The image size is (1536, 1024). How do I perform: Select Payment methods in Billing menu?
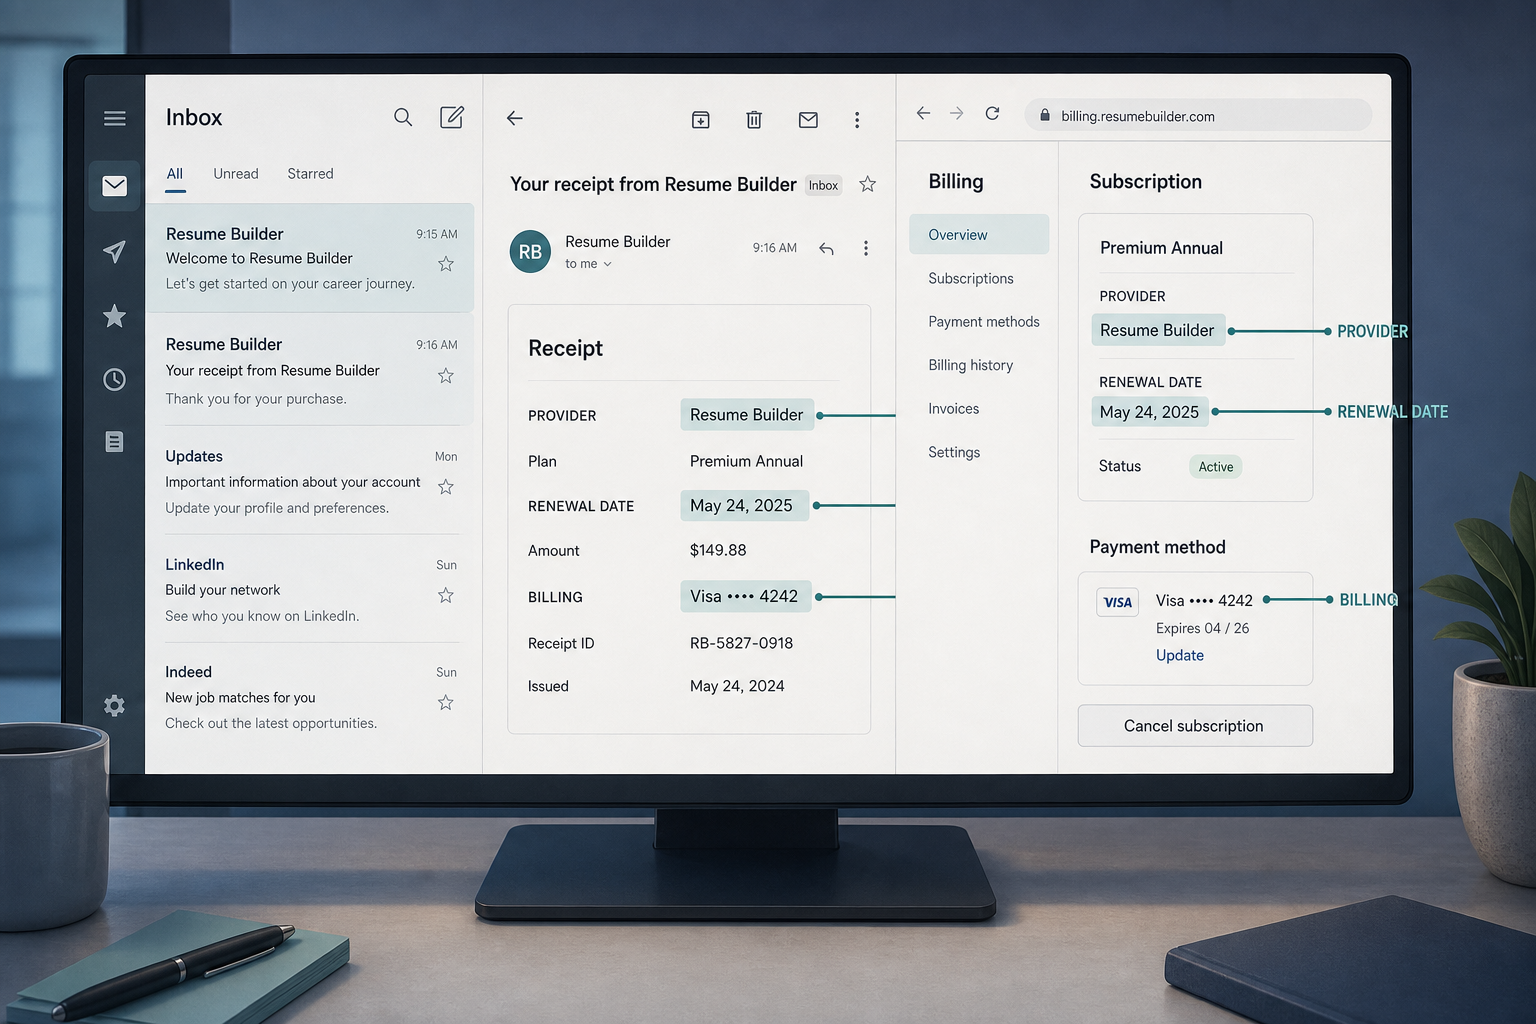coord(984,322)
